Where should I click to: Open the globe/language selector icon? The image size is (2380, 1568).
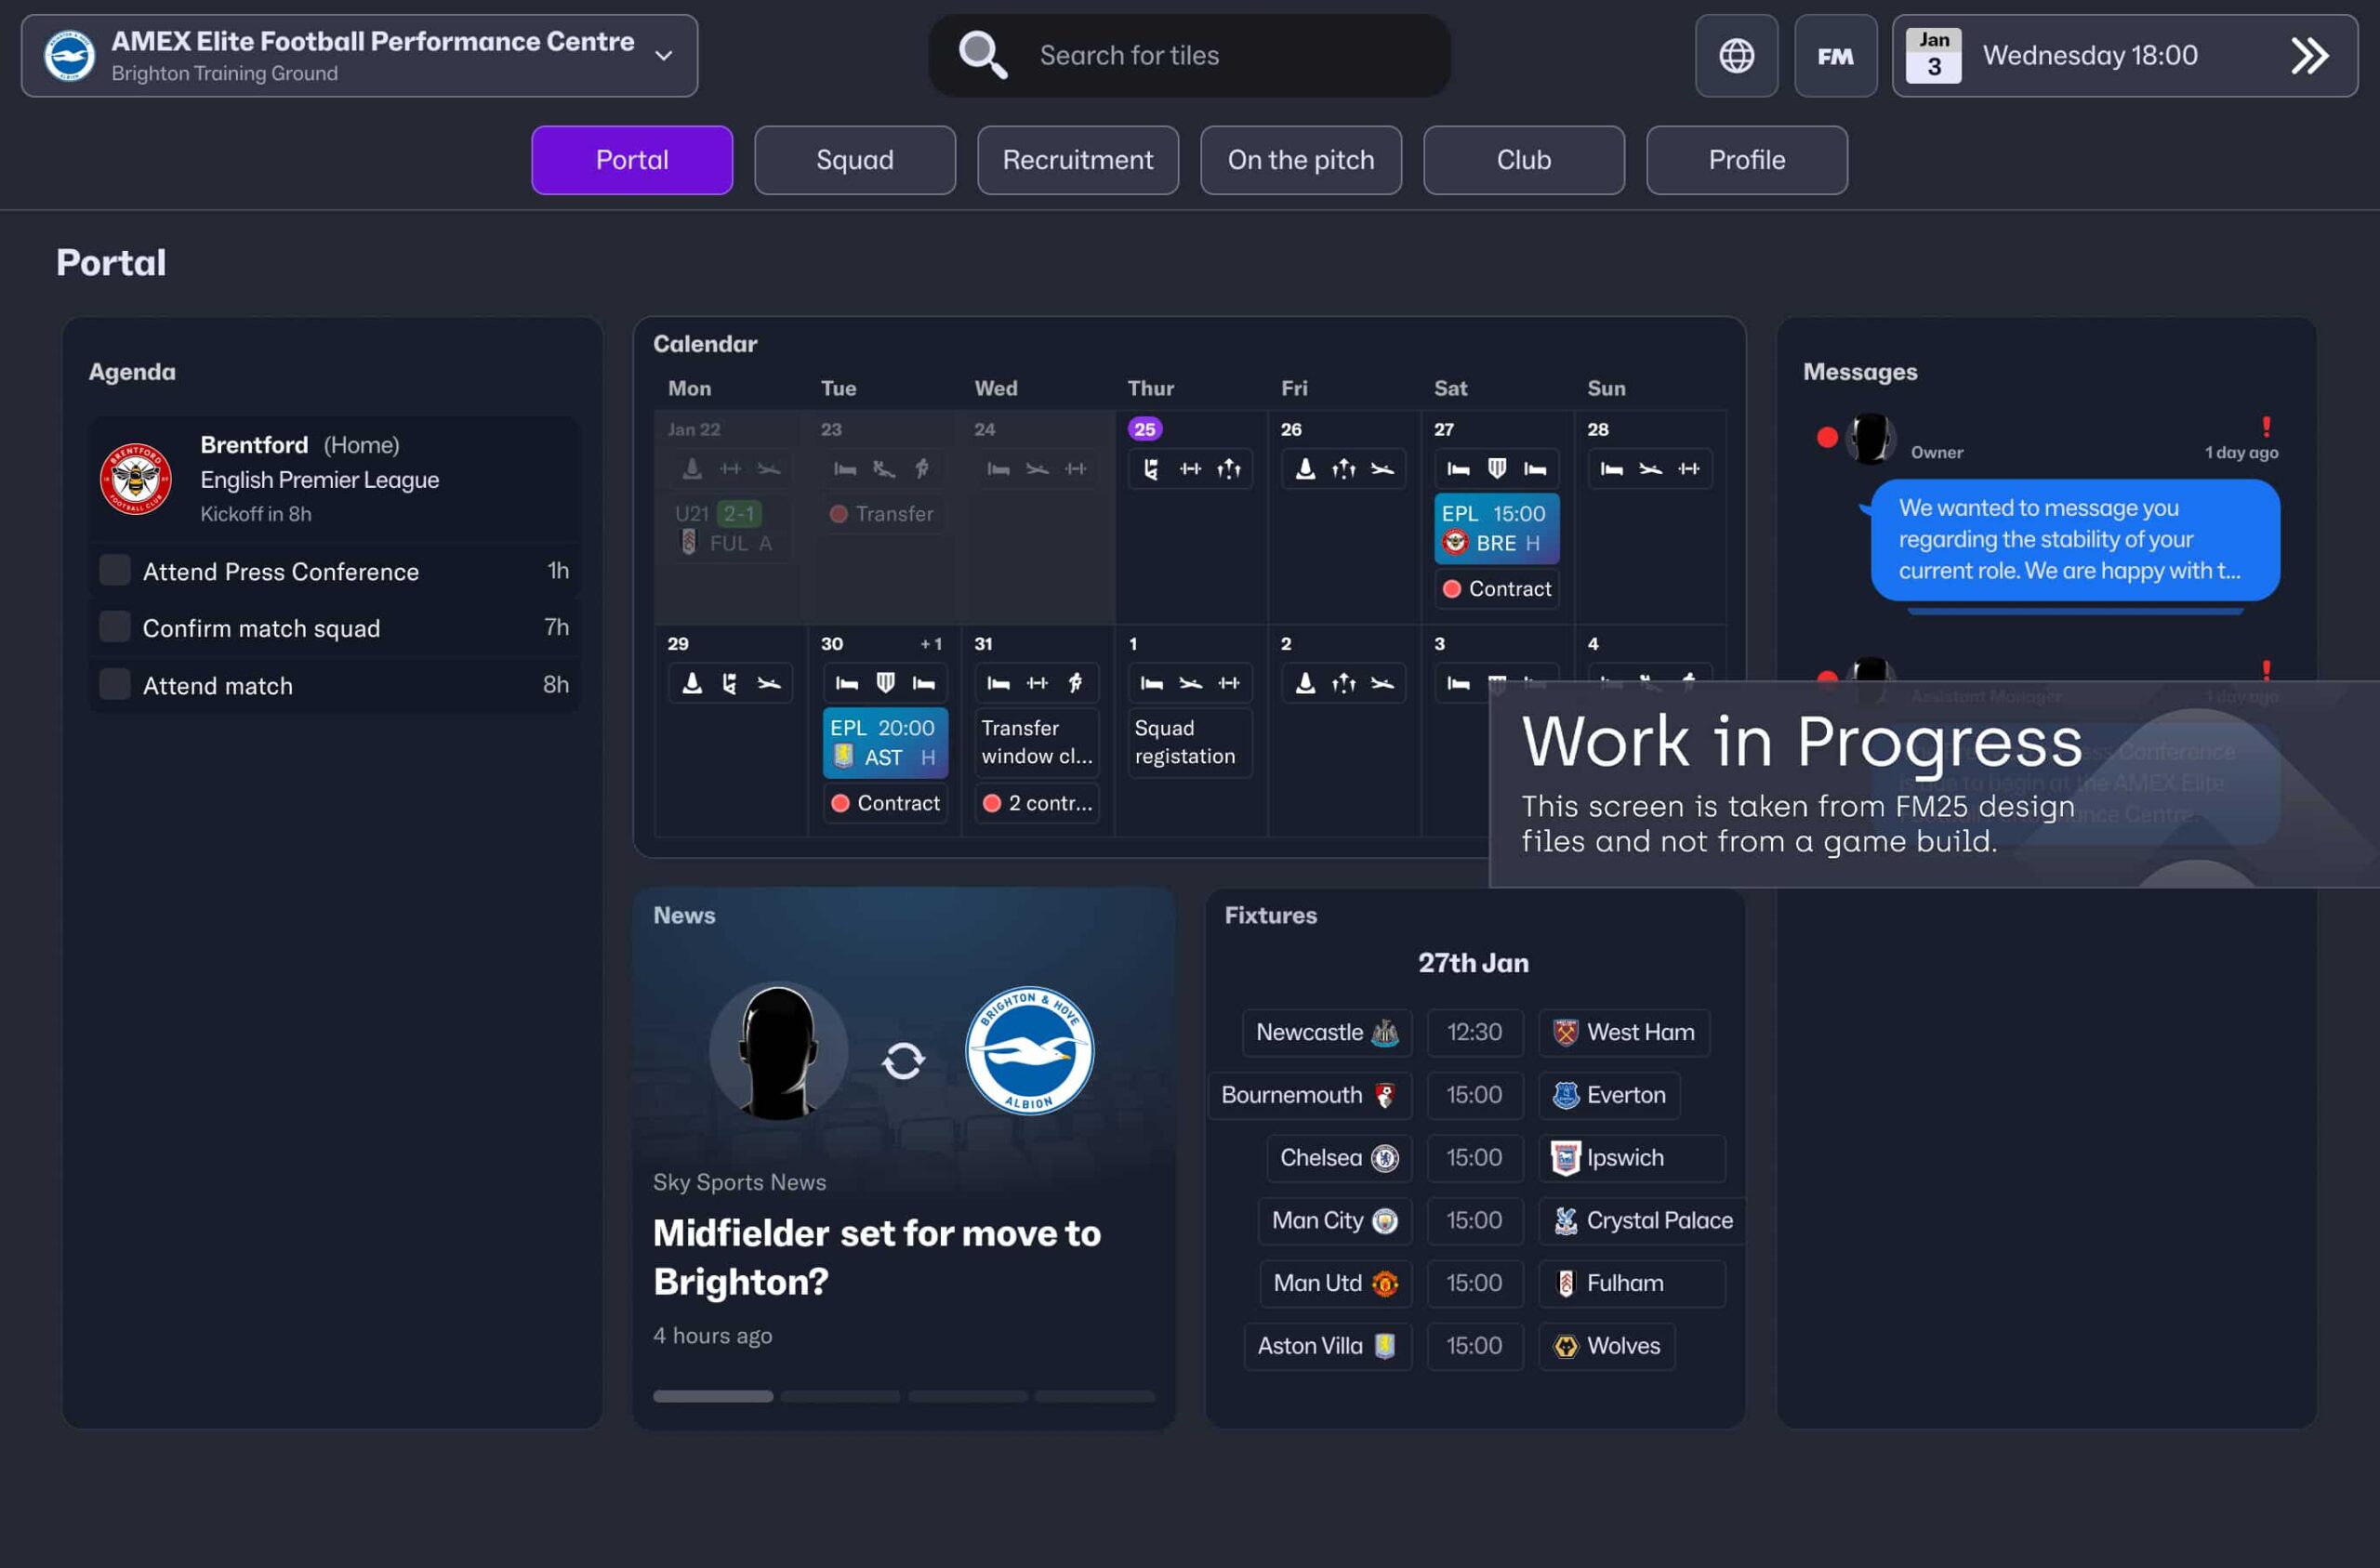click(1736, 54)
